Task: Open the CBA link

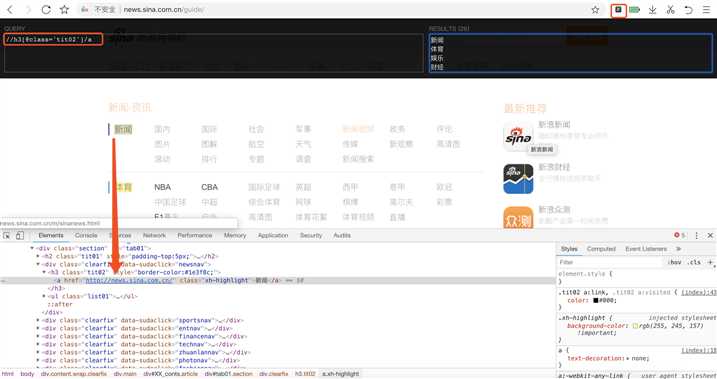Action: coord(209,187)
